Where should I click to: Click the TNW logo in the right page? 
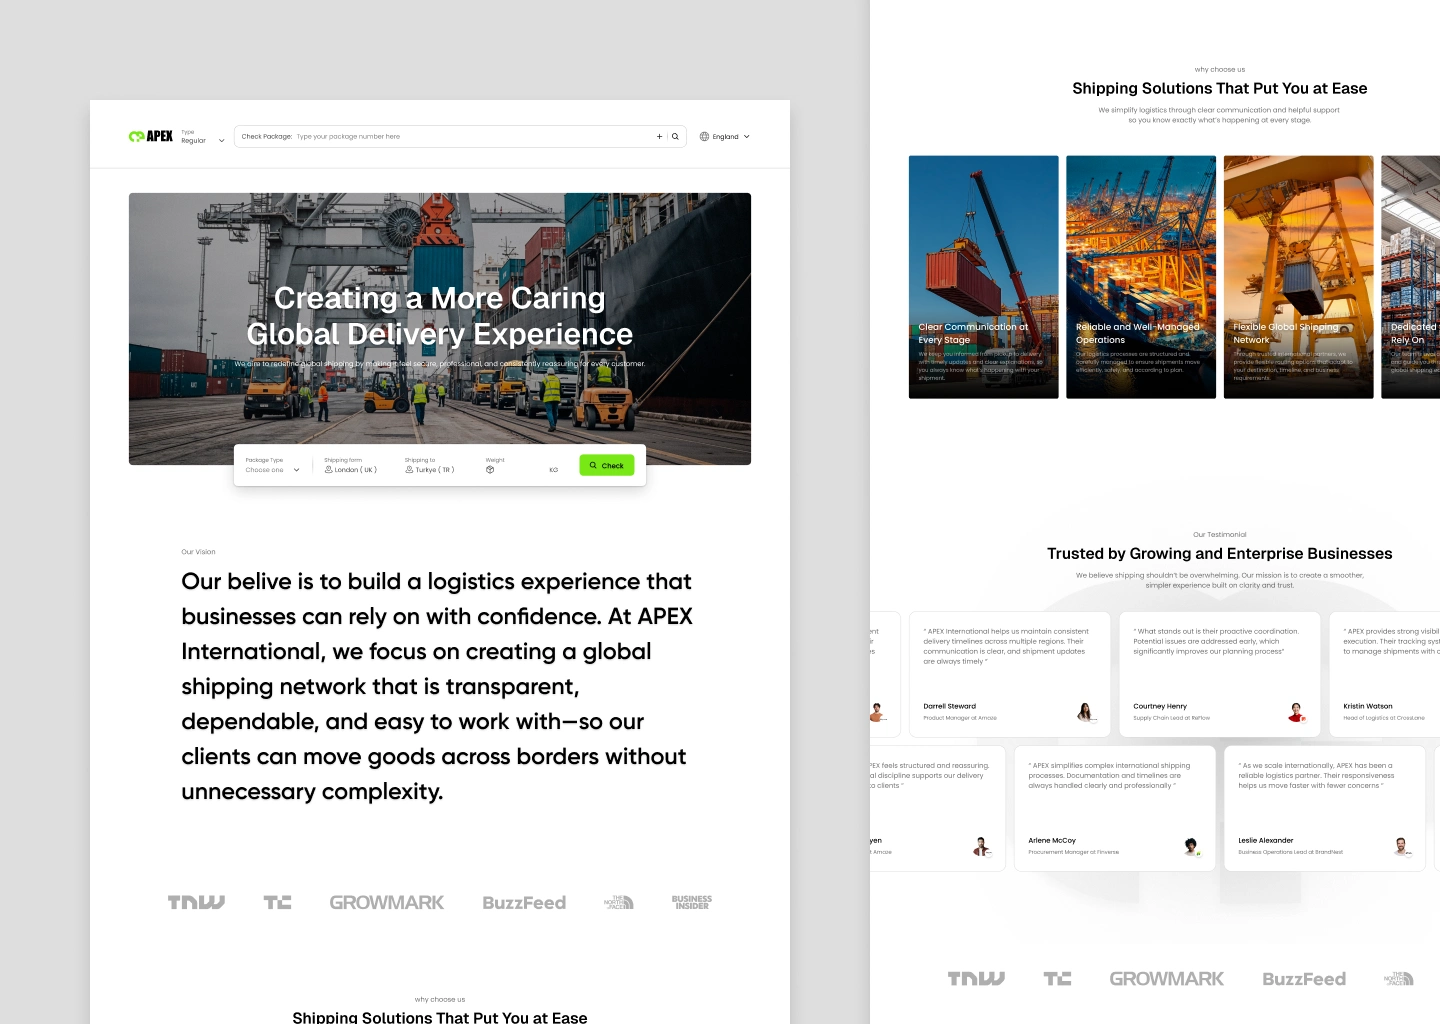coord(976,978)
